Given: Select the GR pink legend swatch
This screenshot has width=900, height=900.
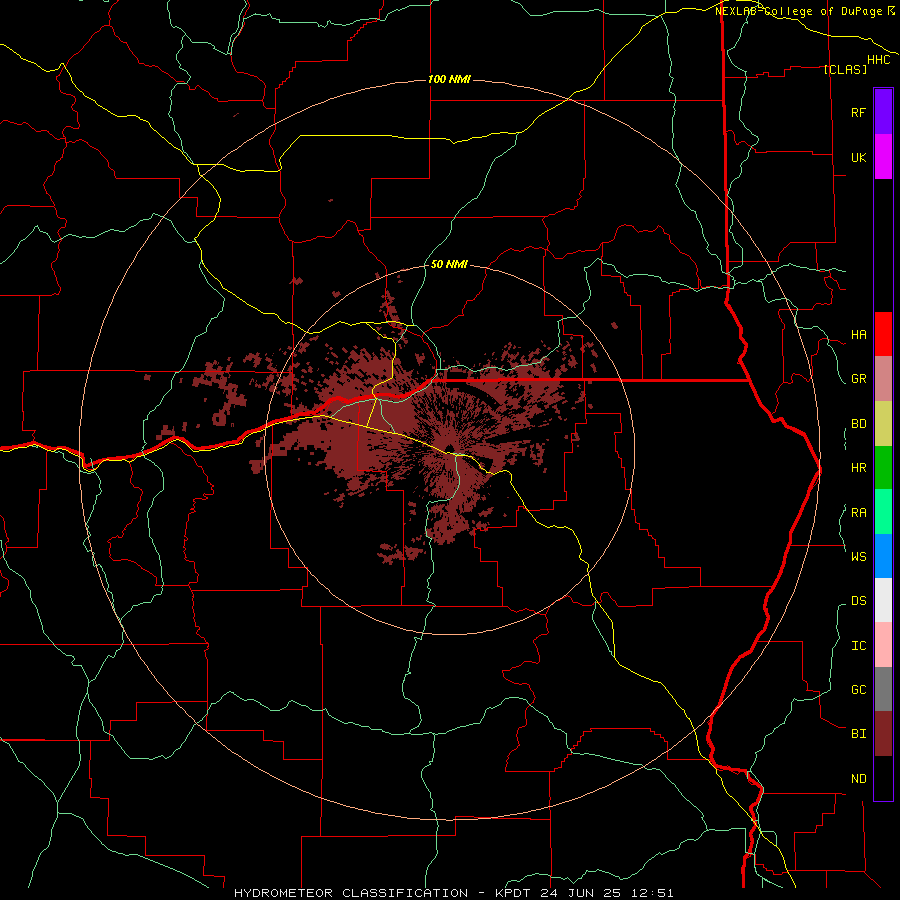Looking at the screenshot, I should 883,379.
